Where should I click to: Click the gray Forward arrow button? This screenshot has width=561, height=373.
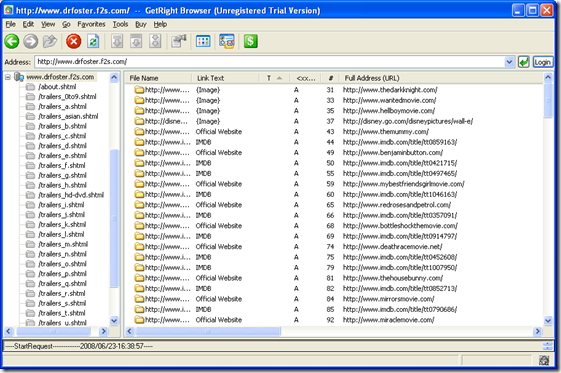[31, 41]
